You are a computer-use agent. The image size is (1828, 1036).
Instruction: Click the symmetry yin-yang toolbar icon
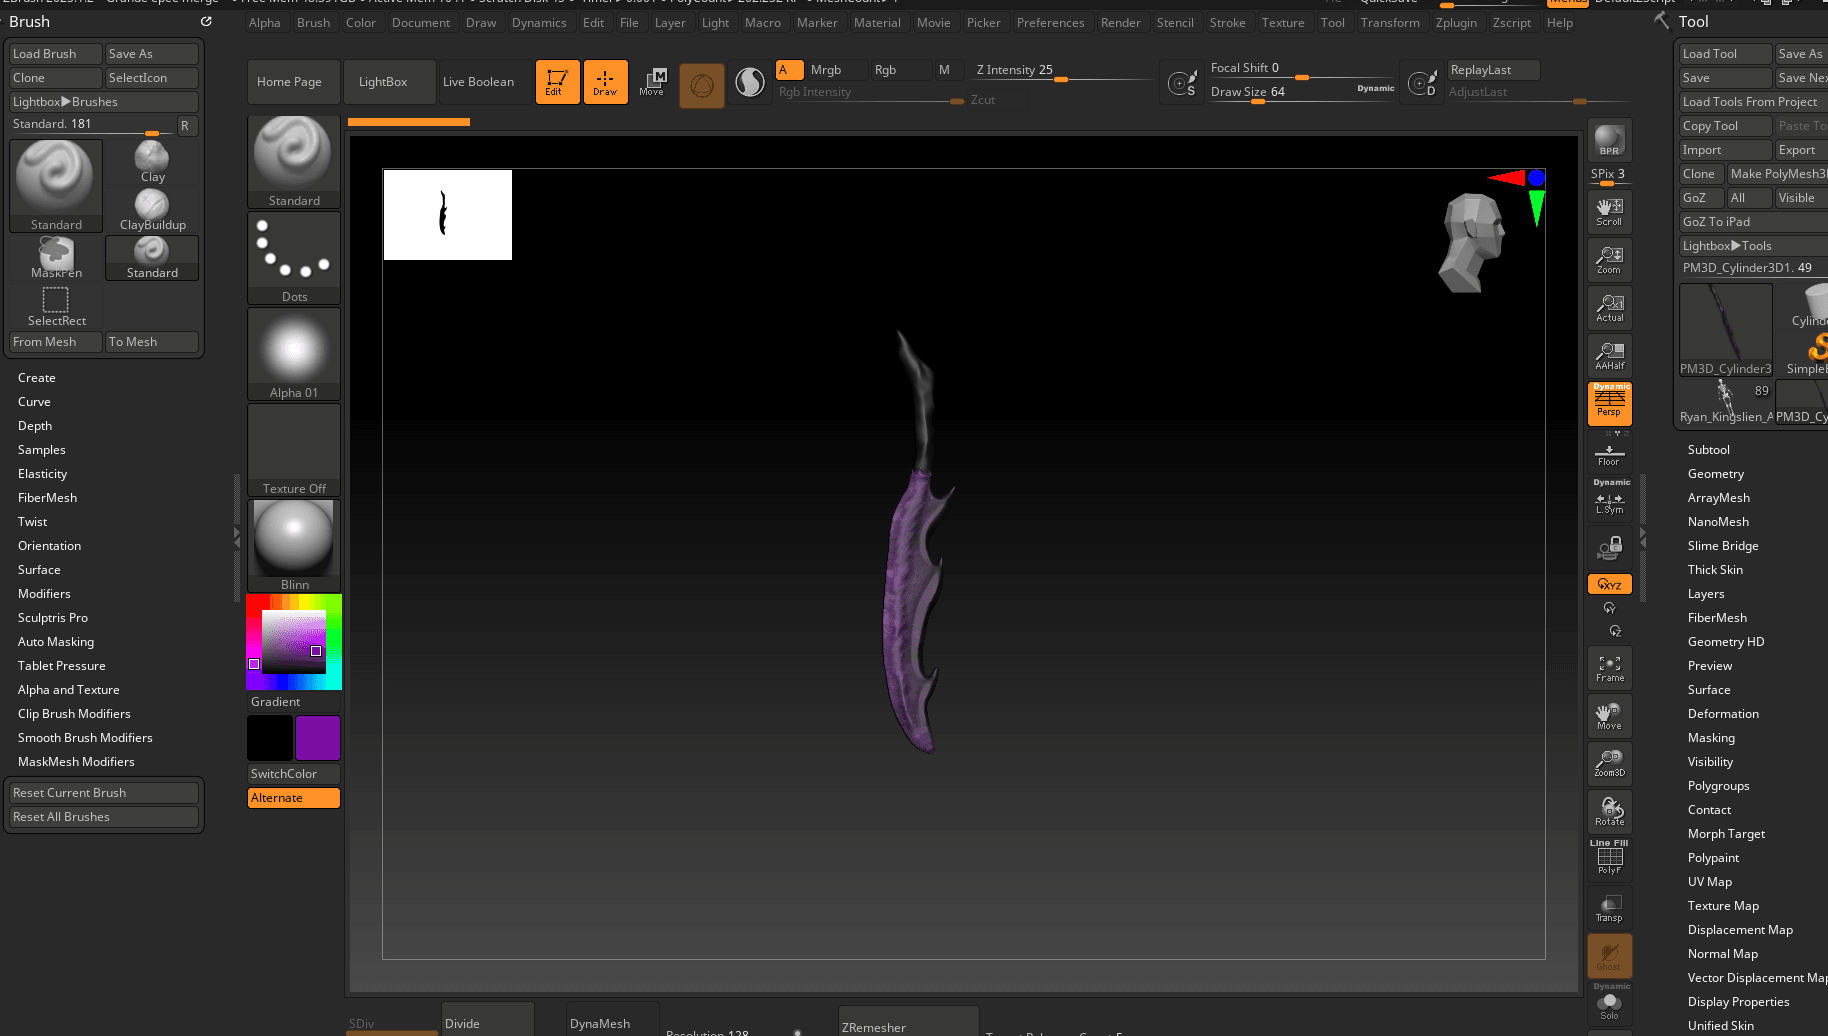pos(750,83)
